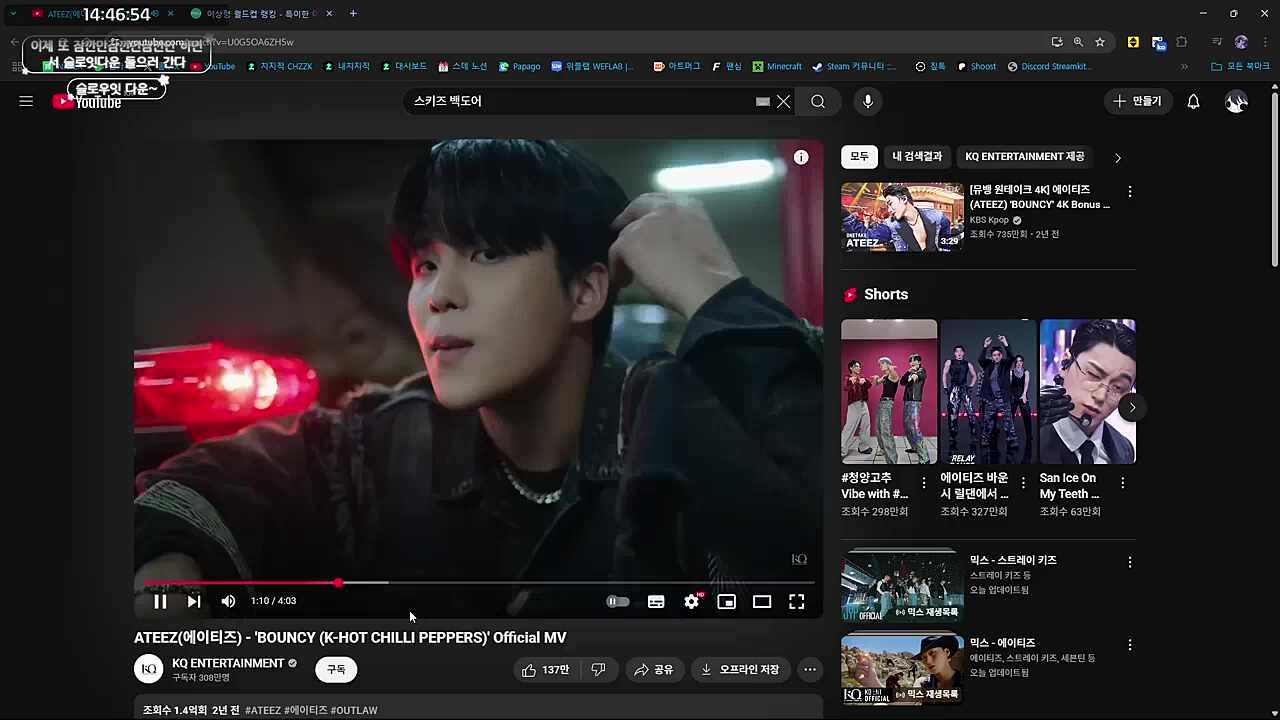
Task: Toggle subtitles/closed captions
Action: [656, 601]
